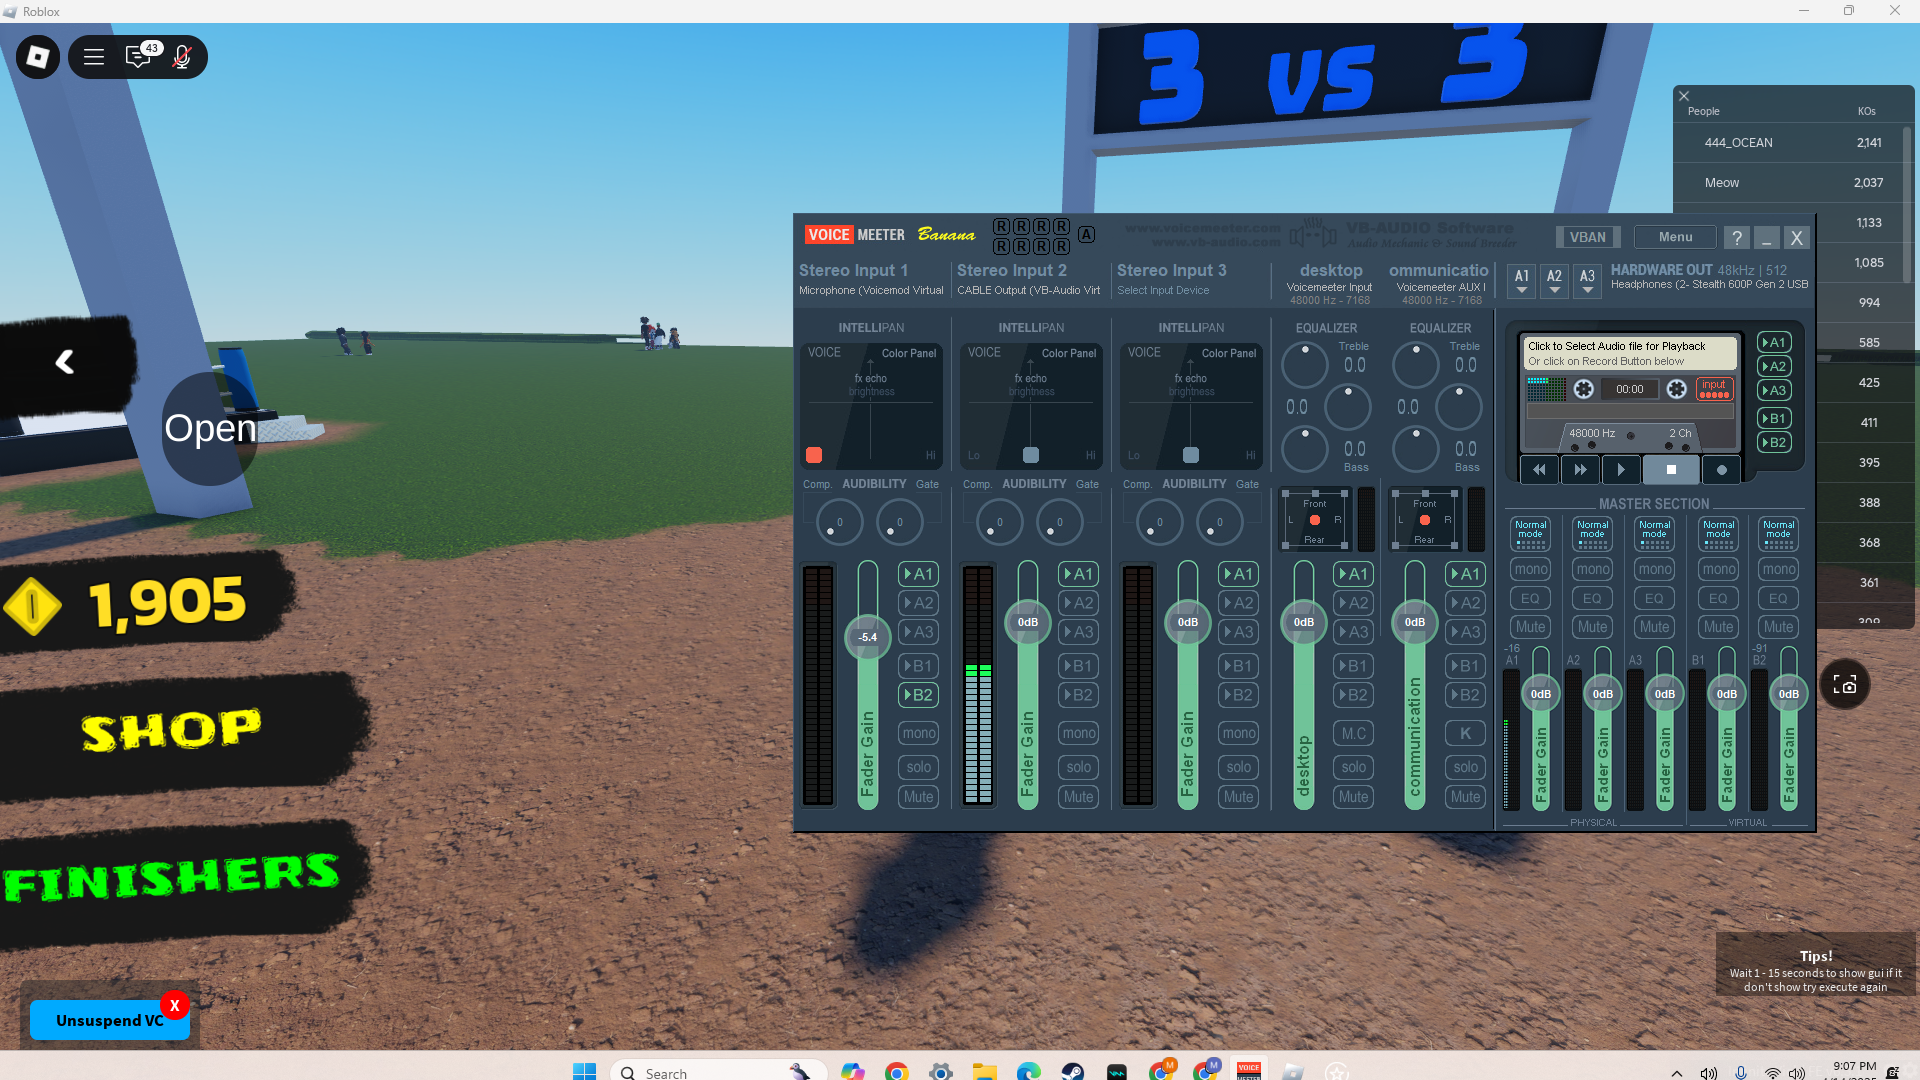Click the Roblox screenshot capture icon
This screenshot has width=1920, height=1080.
[x=1844, y=685]
